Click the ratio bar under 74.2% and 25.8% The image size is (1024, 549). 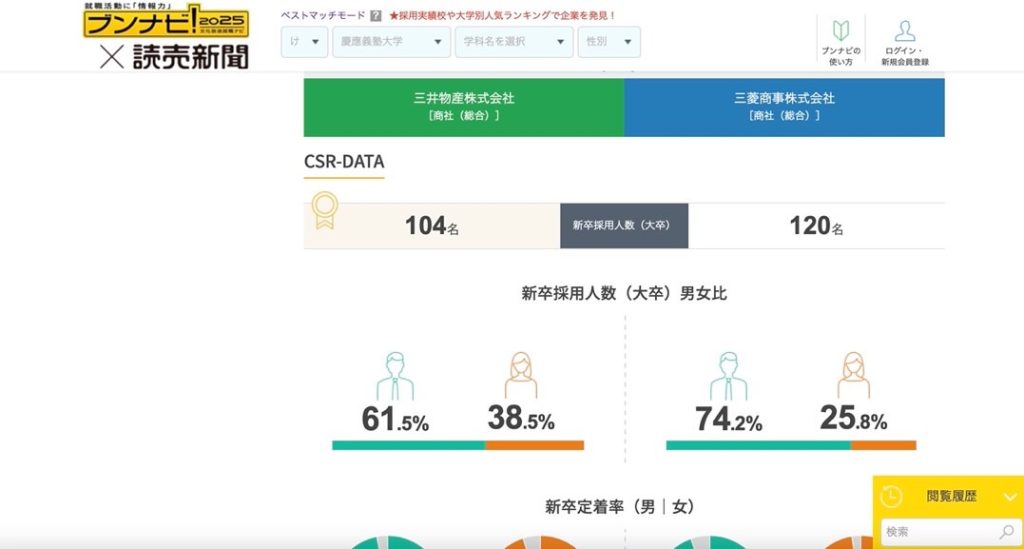coord(791,445)
